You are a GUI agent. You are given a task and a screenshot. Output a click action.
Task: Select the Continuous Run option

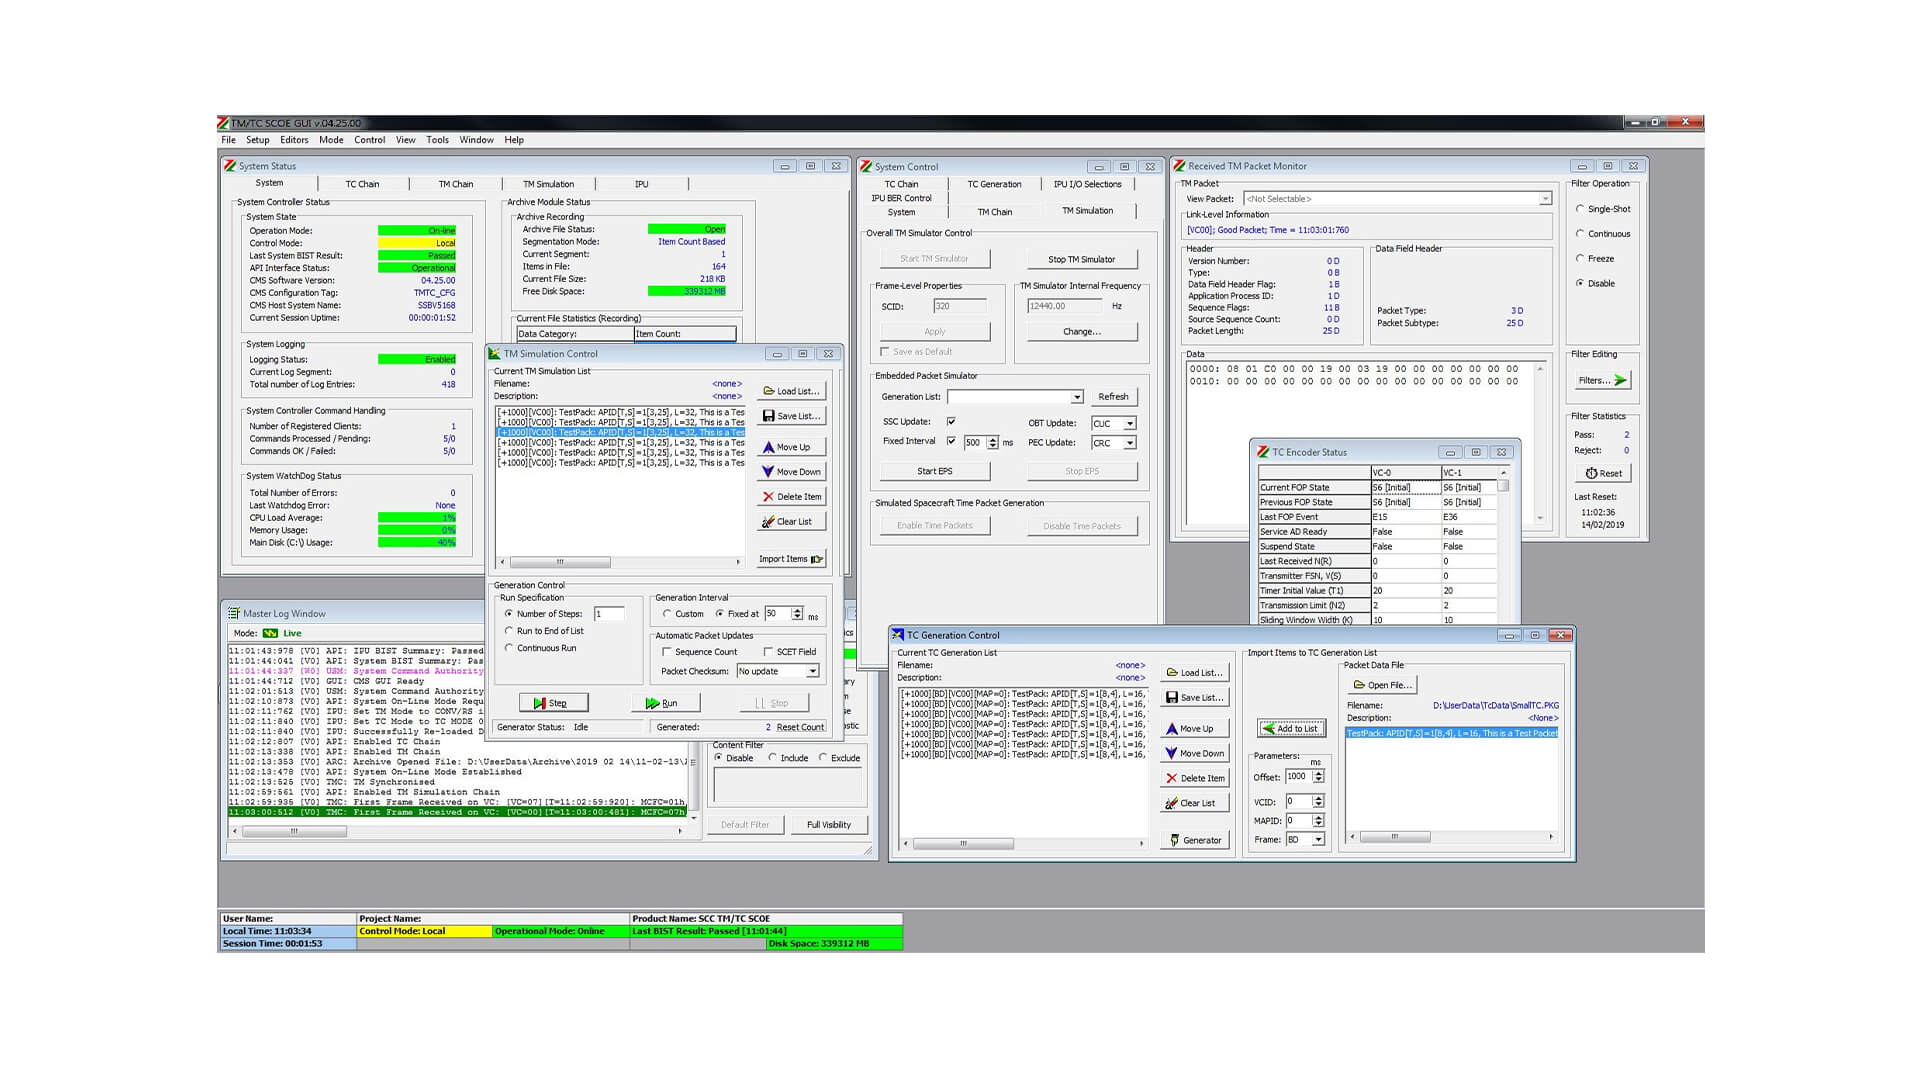509,648
